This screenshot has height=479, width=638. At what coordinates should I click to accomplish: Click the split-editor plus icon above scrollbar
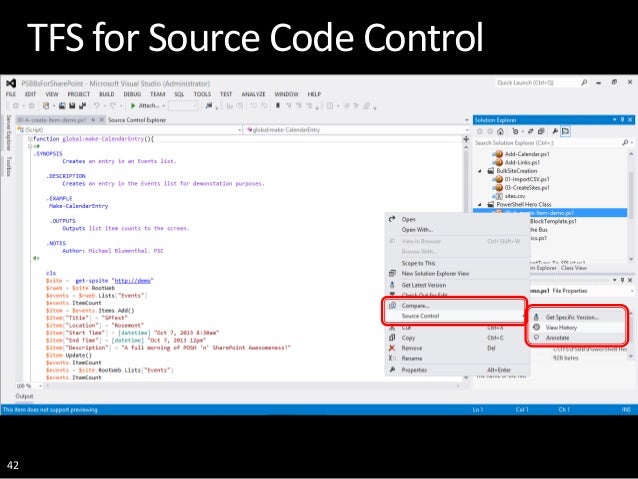point(466,139)
